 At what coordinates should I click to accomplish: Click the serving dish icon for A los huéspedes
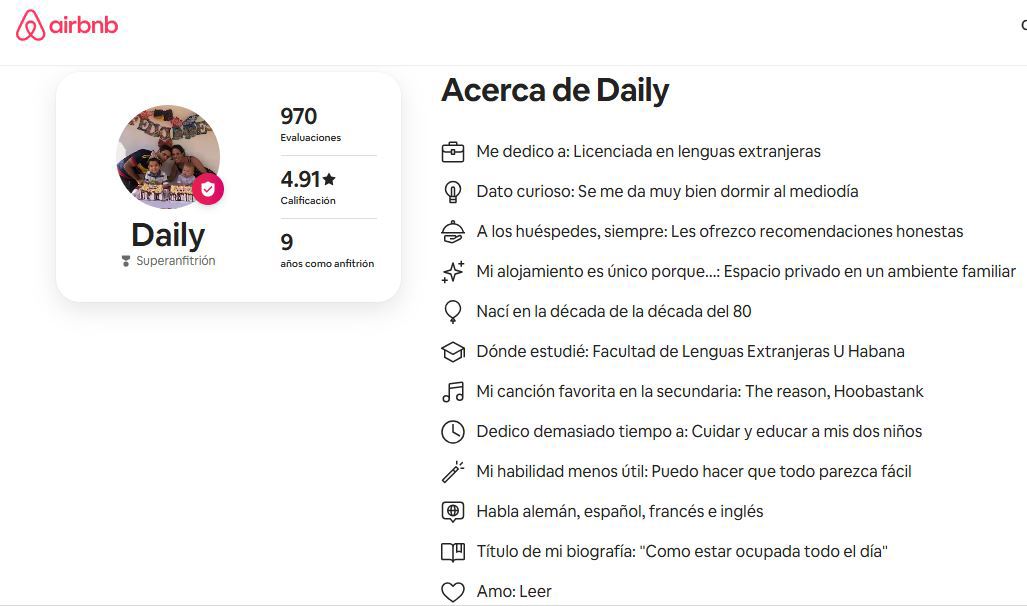pyautogui.click(x=453, y=232)
